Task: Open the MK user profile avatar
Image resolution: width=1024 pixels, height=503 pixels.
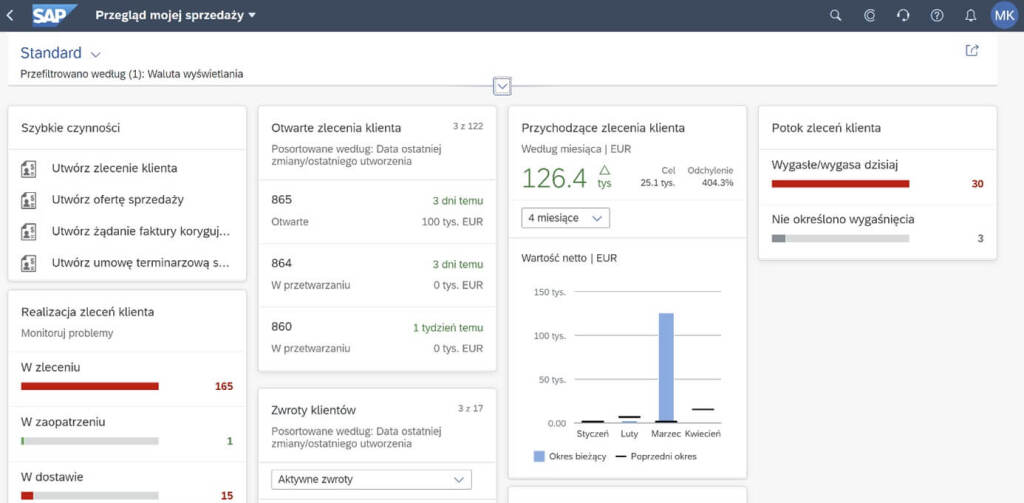Action: 1004,15
